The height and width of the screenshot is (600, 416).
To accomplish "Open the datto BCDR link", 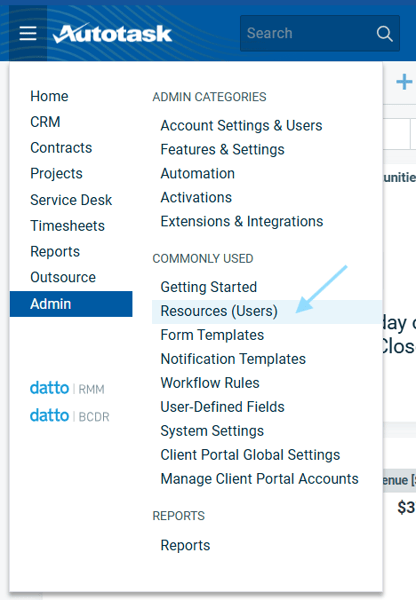I will coord(70,416).
